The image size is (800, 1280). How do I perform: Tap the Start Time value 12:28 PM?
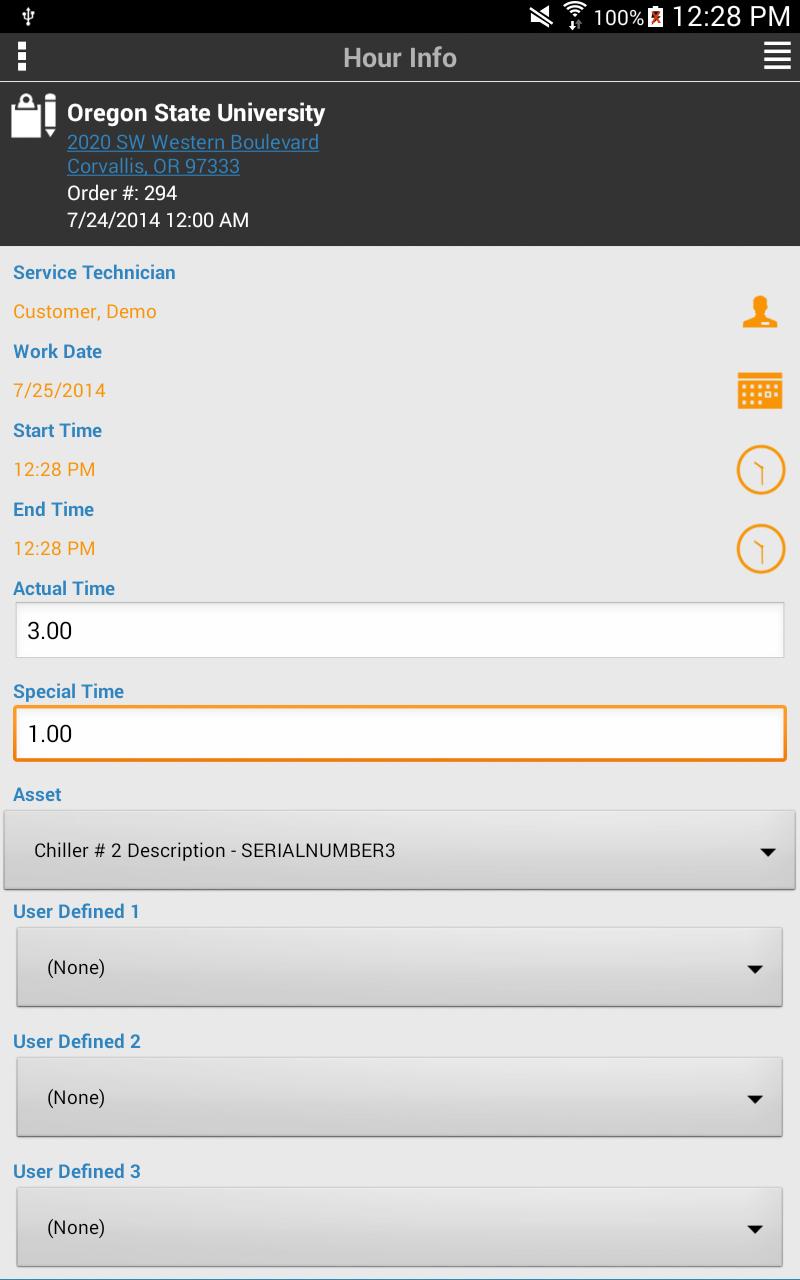pyautogui.click(x=54, y=470)
